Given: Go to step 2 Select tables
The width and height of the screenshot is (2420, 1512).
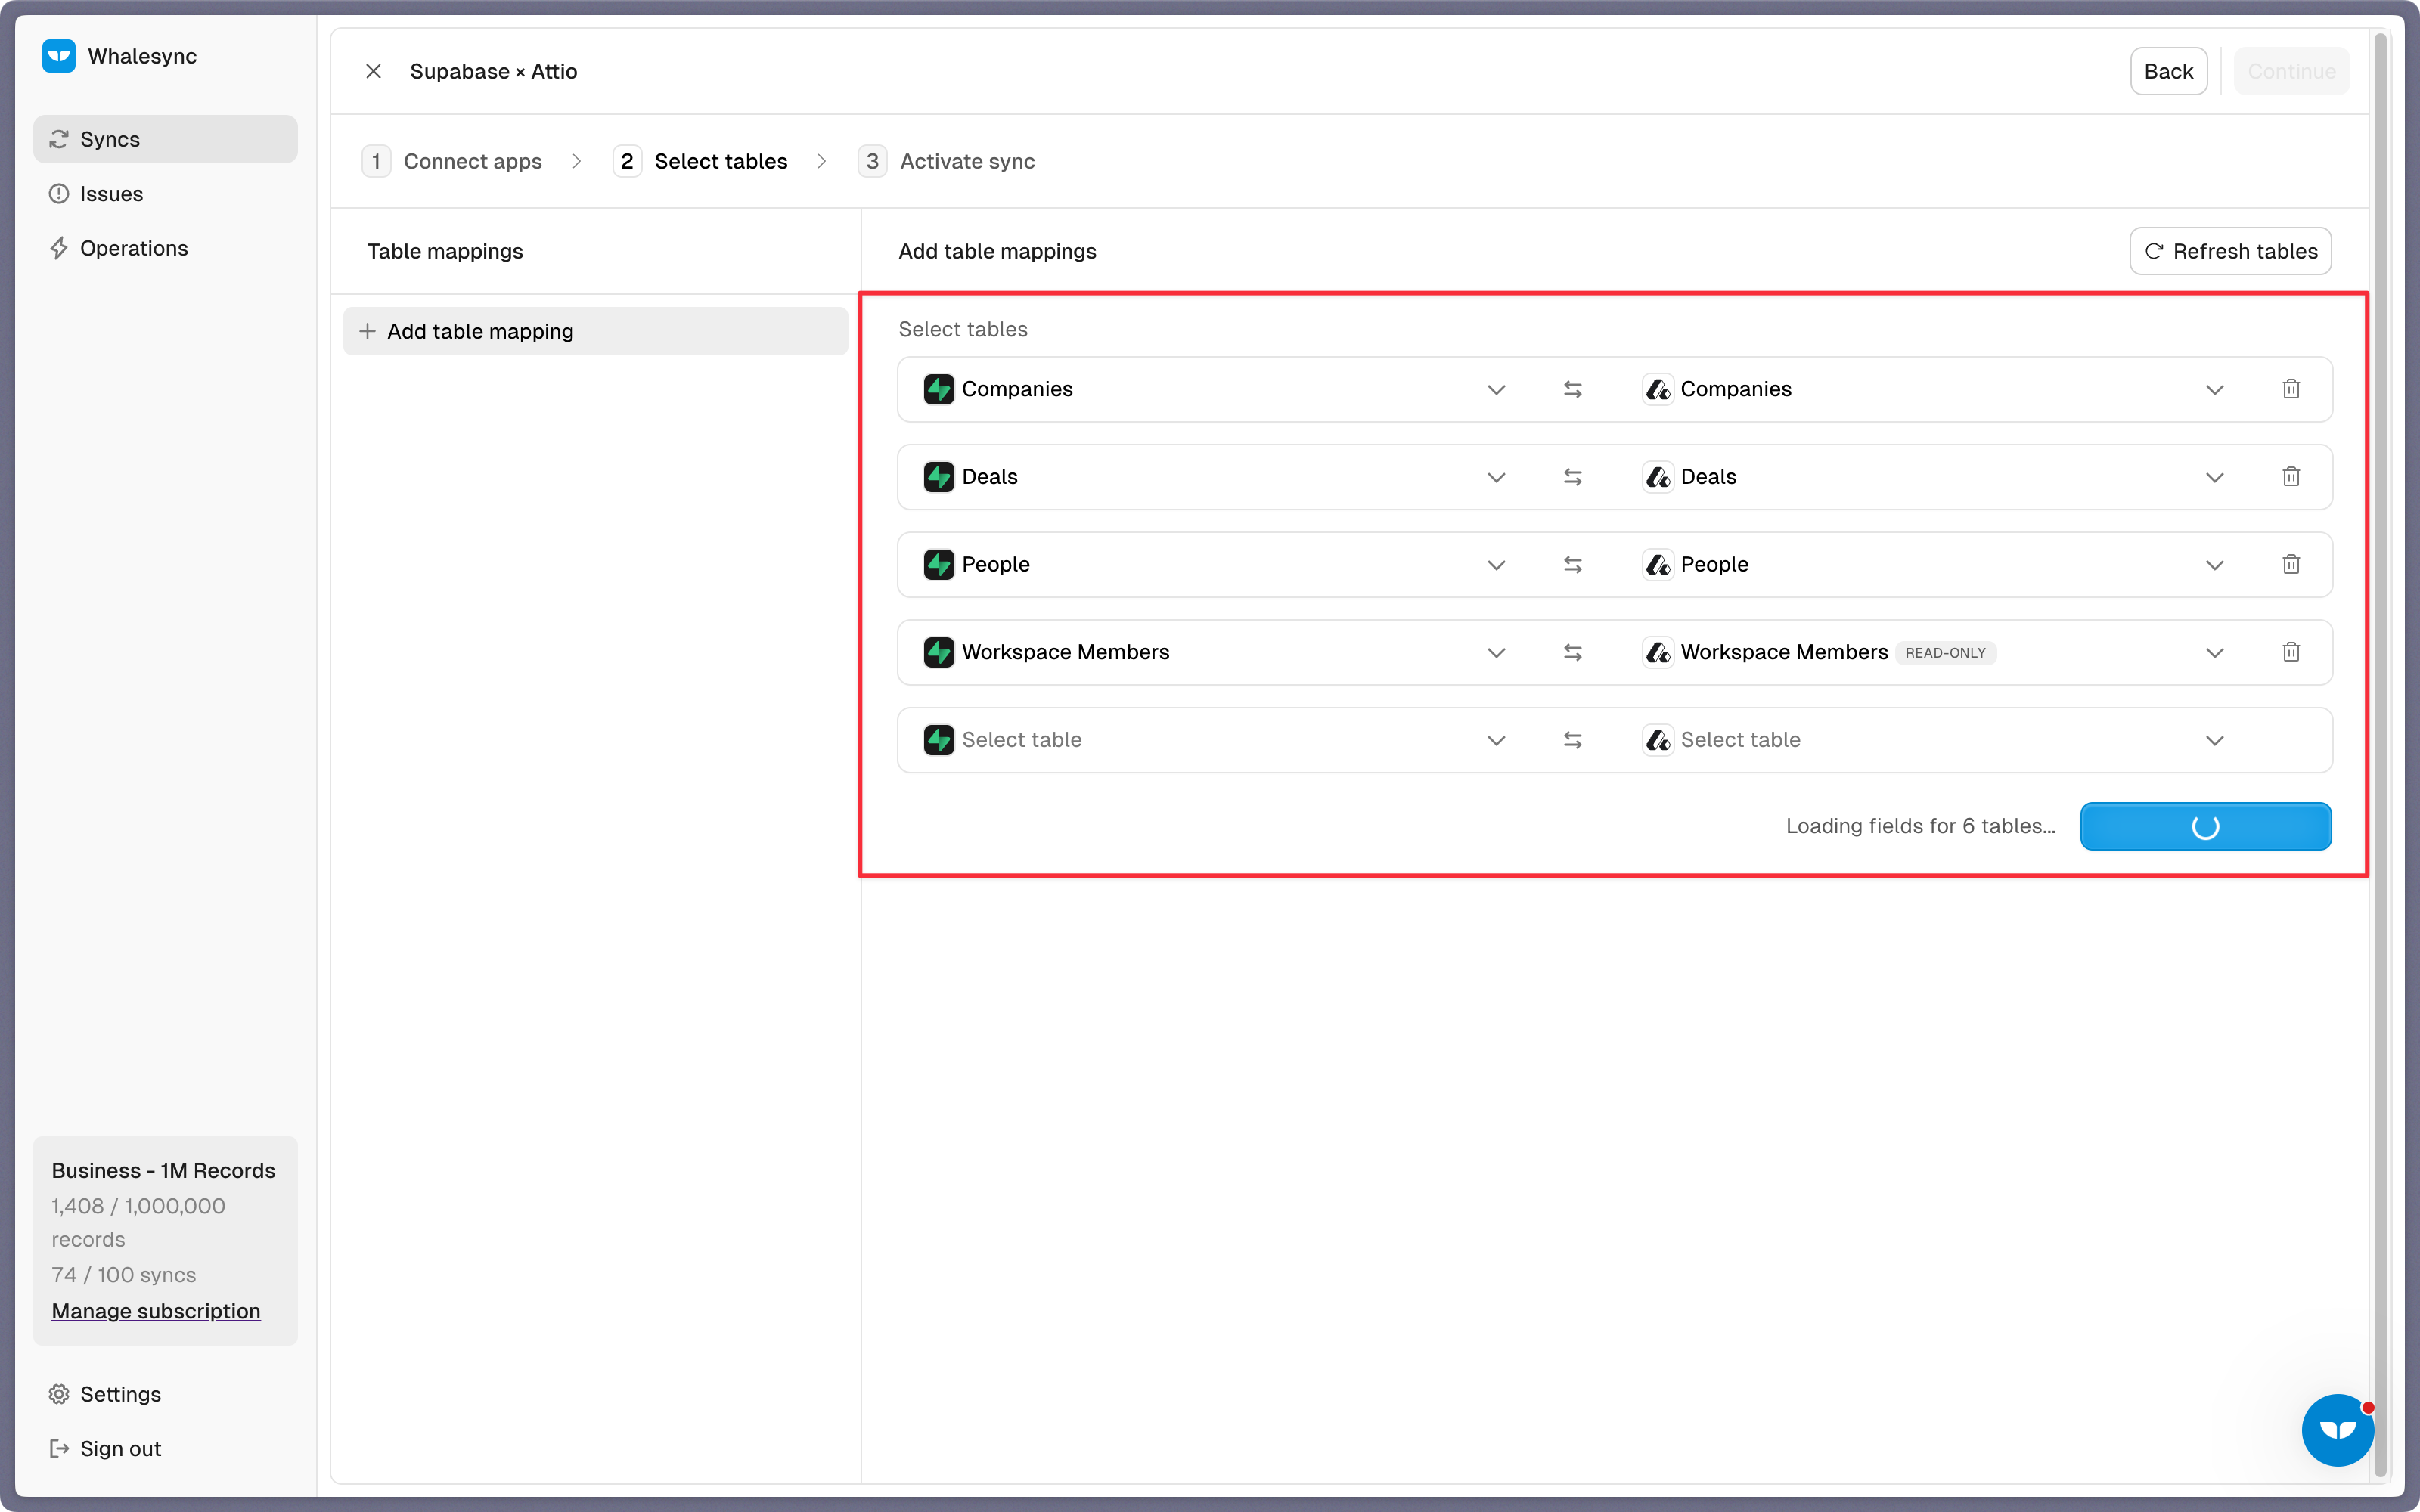Looking at the screenshot, I should tap(700, 161).
